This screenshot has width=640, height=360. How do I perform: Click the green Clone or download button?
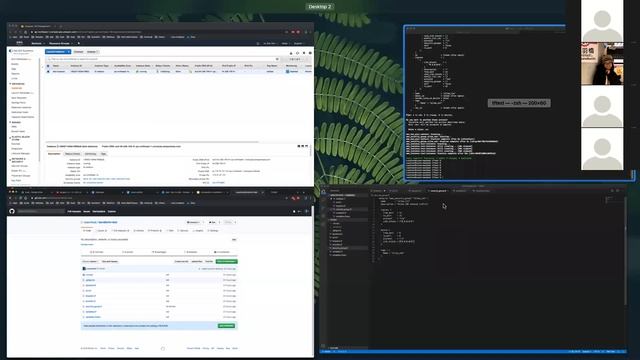click(227, 262)
